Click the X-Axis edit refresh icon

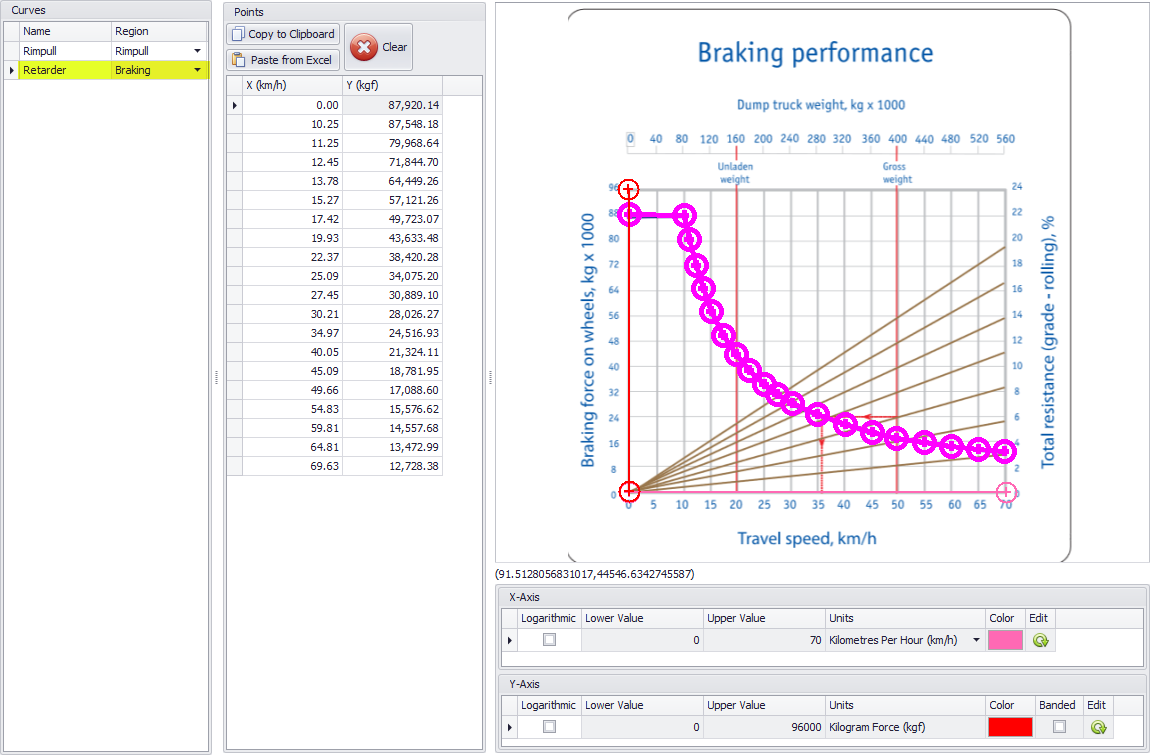tap(1040, 641)
